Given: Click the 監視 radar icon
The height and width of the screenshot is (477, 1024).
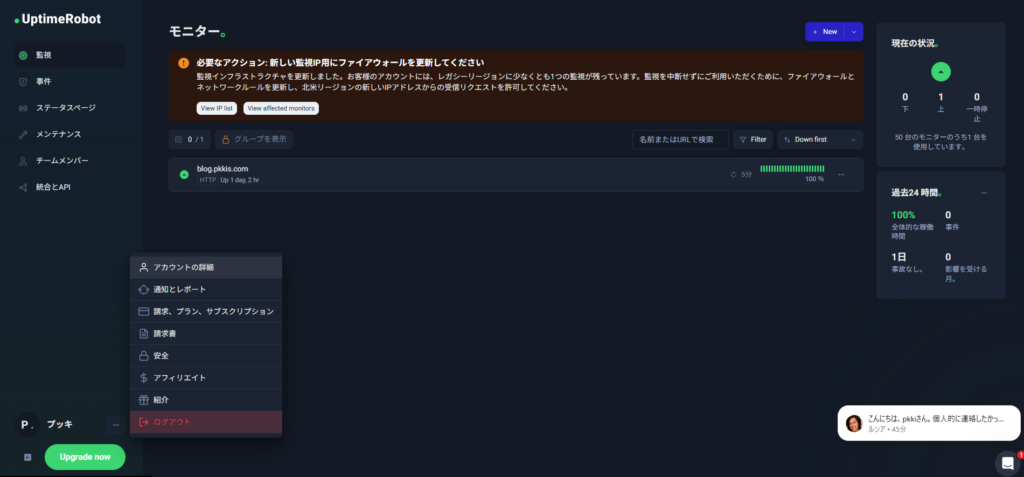Looking at the screenshot, I should point(23,56).
